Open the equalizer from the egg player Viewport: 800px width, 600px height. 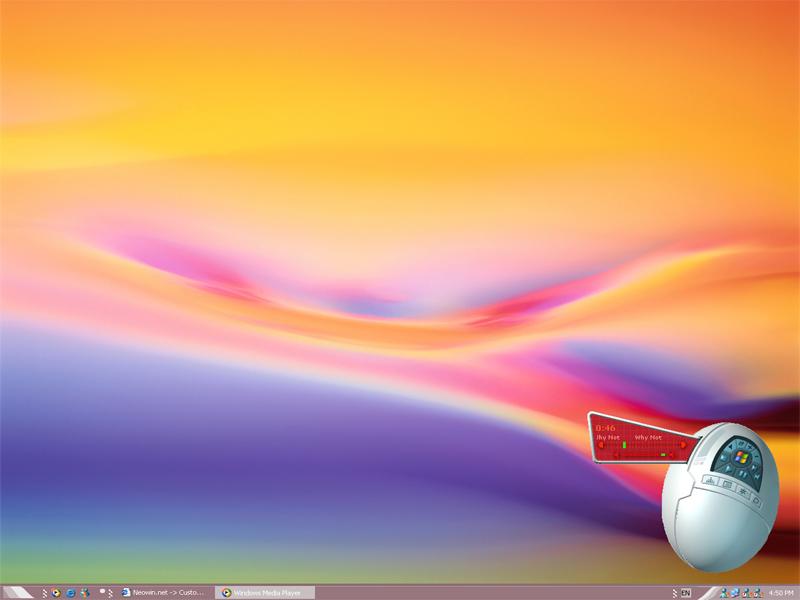pyautogui.click(x=710, y=481)
